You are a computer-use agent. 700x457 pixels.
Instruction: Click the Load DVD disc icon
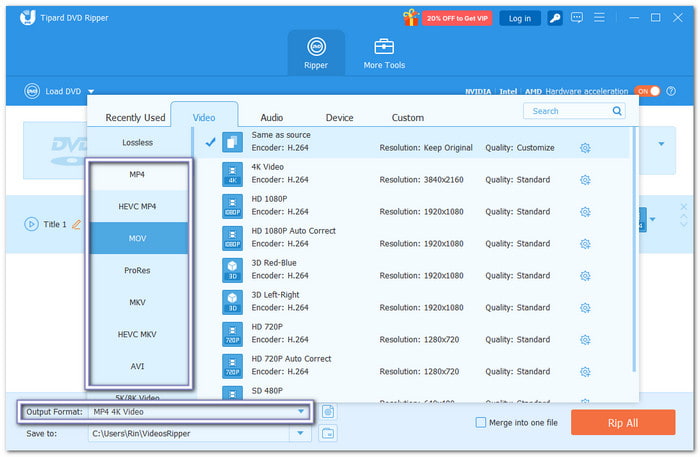(32, 91)
